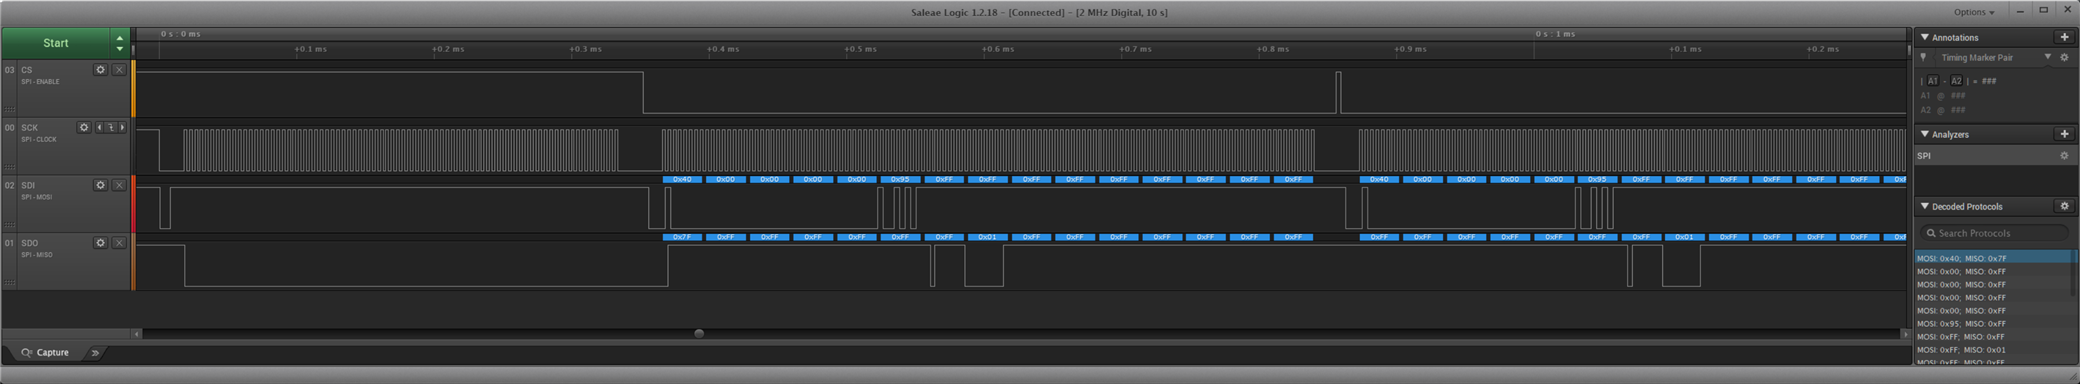Focus the Search Protocols field
This screenshot has width=2080, height=384.
coord(1994,233)
